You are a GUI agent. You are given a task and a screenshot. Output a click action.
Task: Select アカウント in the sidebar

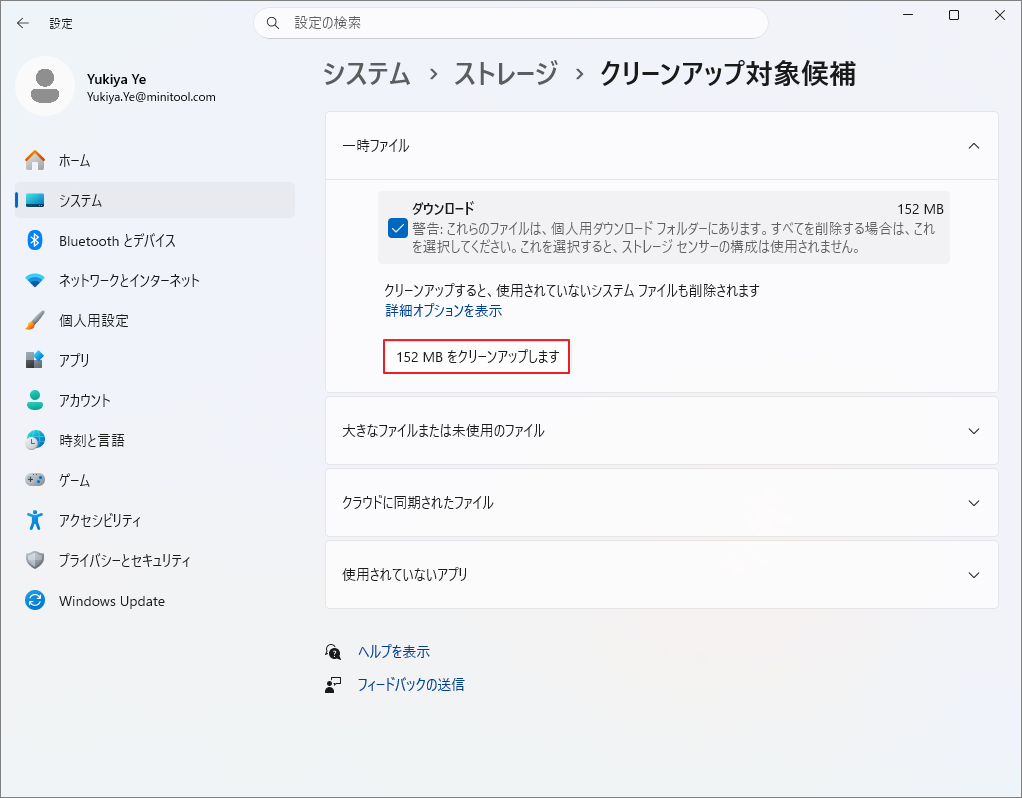(x=155, y=400)
